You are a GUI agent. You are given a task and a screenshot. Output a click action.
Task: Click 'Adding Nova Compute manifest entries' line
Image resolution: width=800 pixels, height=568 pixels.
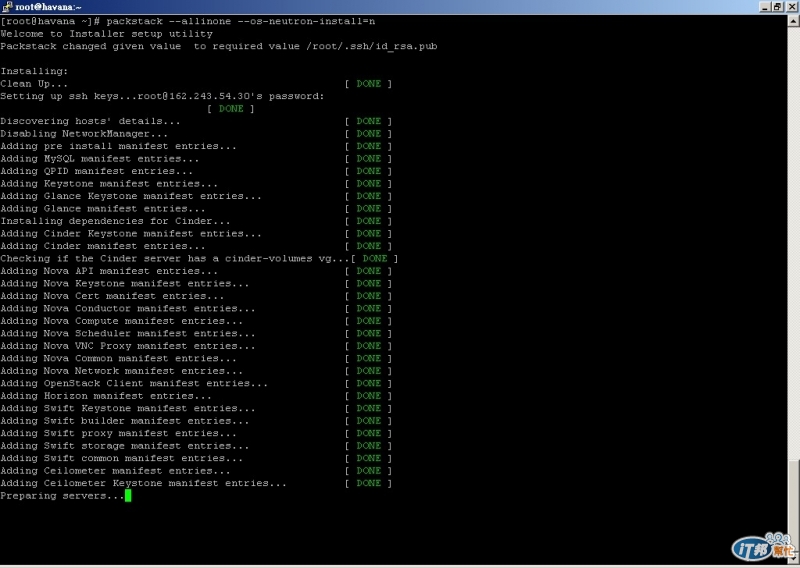[x=121, y=321]
